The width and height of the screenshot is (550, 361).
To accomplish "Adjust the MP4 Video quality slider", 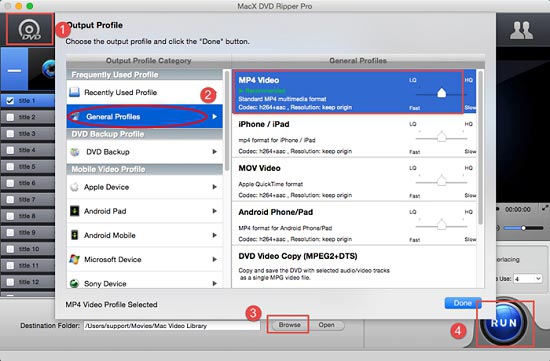I will click(x=441, y=93).
